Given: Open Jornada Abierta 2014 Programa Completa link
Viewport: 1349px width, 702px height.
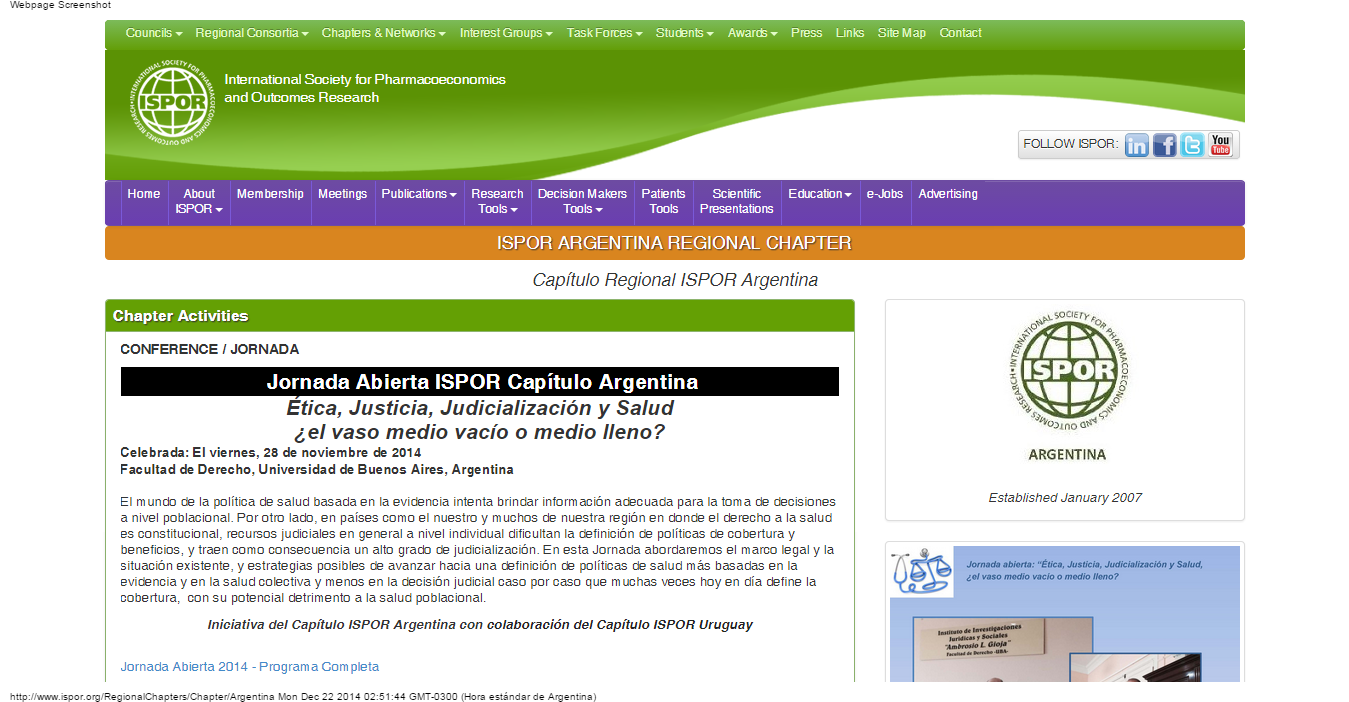Looking at the screenshot, I should tap(250, 667).
